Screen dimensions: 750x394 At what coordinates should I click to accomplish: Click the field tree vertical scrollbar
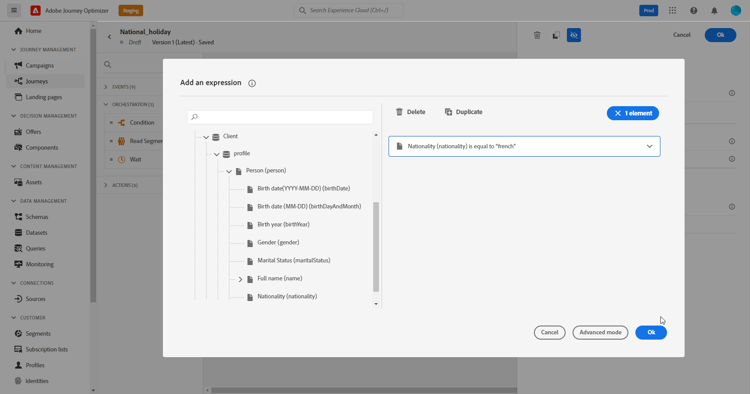(376, 247)
